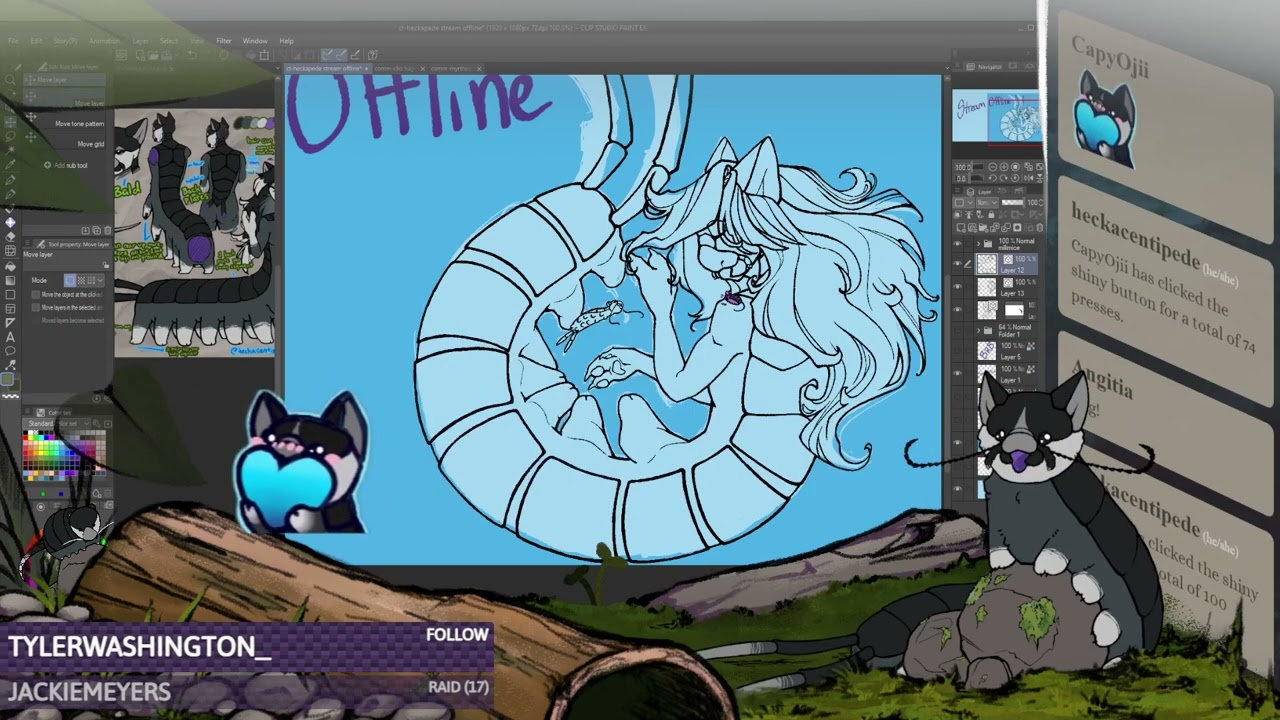Select the Gradient tool
Image resolution: width=1280 pixels, height=720 pixels.
click(x=10, y=280)
